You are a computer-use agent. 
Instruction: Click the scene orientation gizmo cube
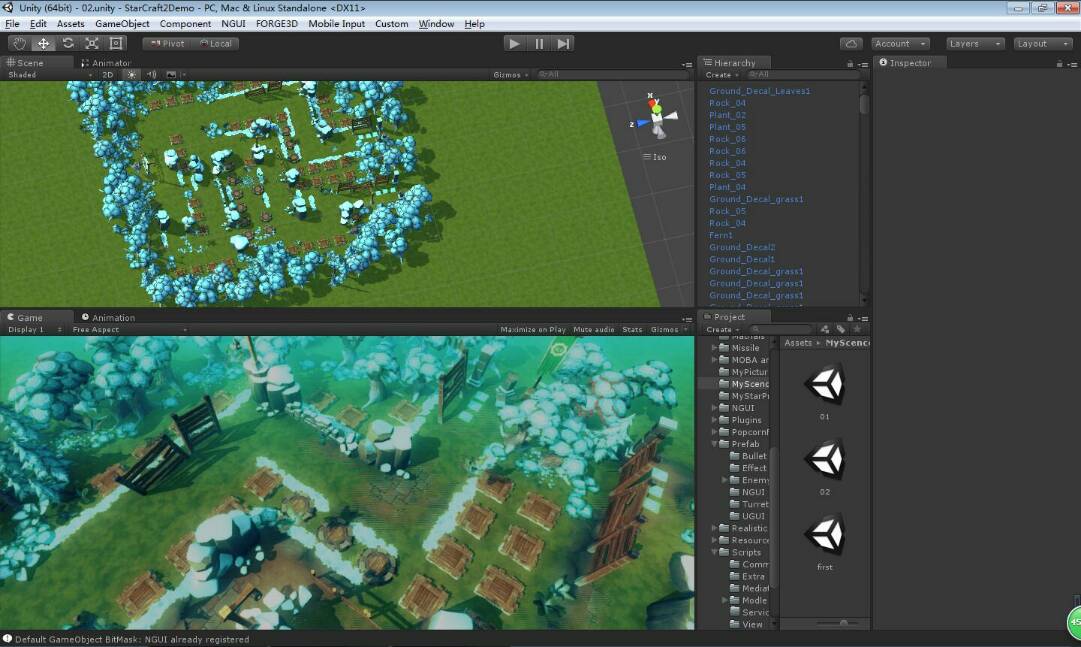[x=657, y=119]
